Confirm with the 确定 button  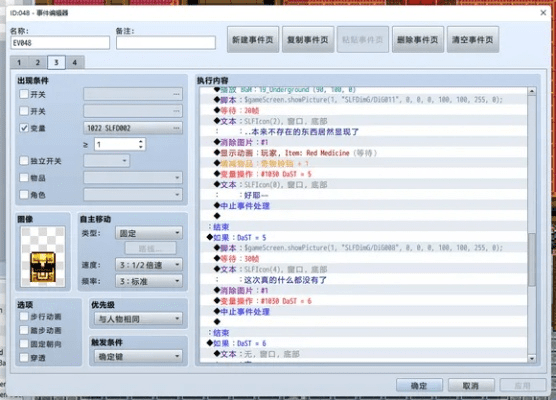pyautogui.click(x=419, y=385)
